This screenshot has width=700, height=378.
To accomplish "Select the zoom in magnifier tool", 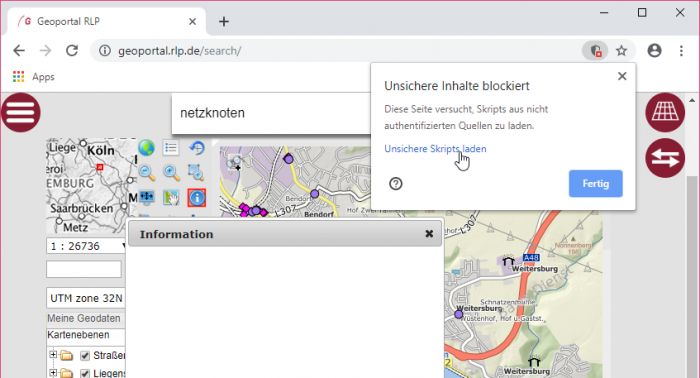I will click(171, 173).
